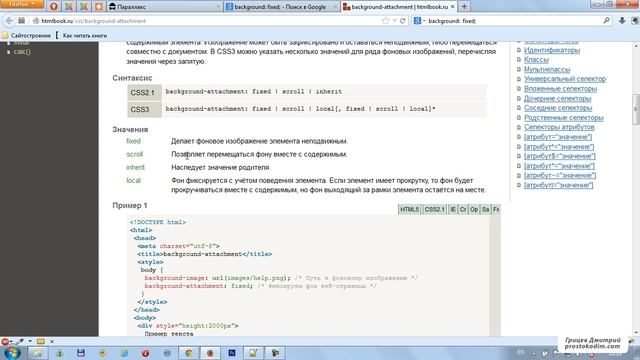Select the Синтаксис heading
640x360 pixels.
132,78
